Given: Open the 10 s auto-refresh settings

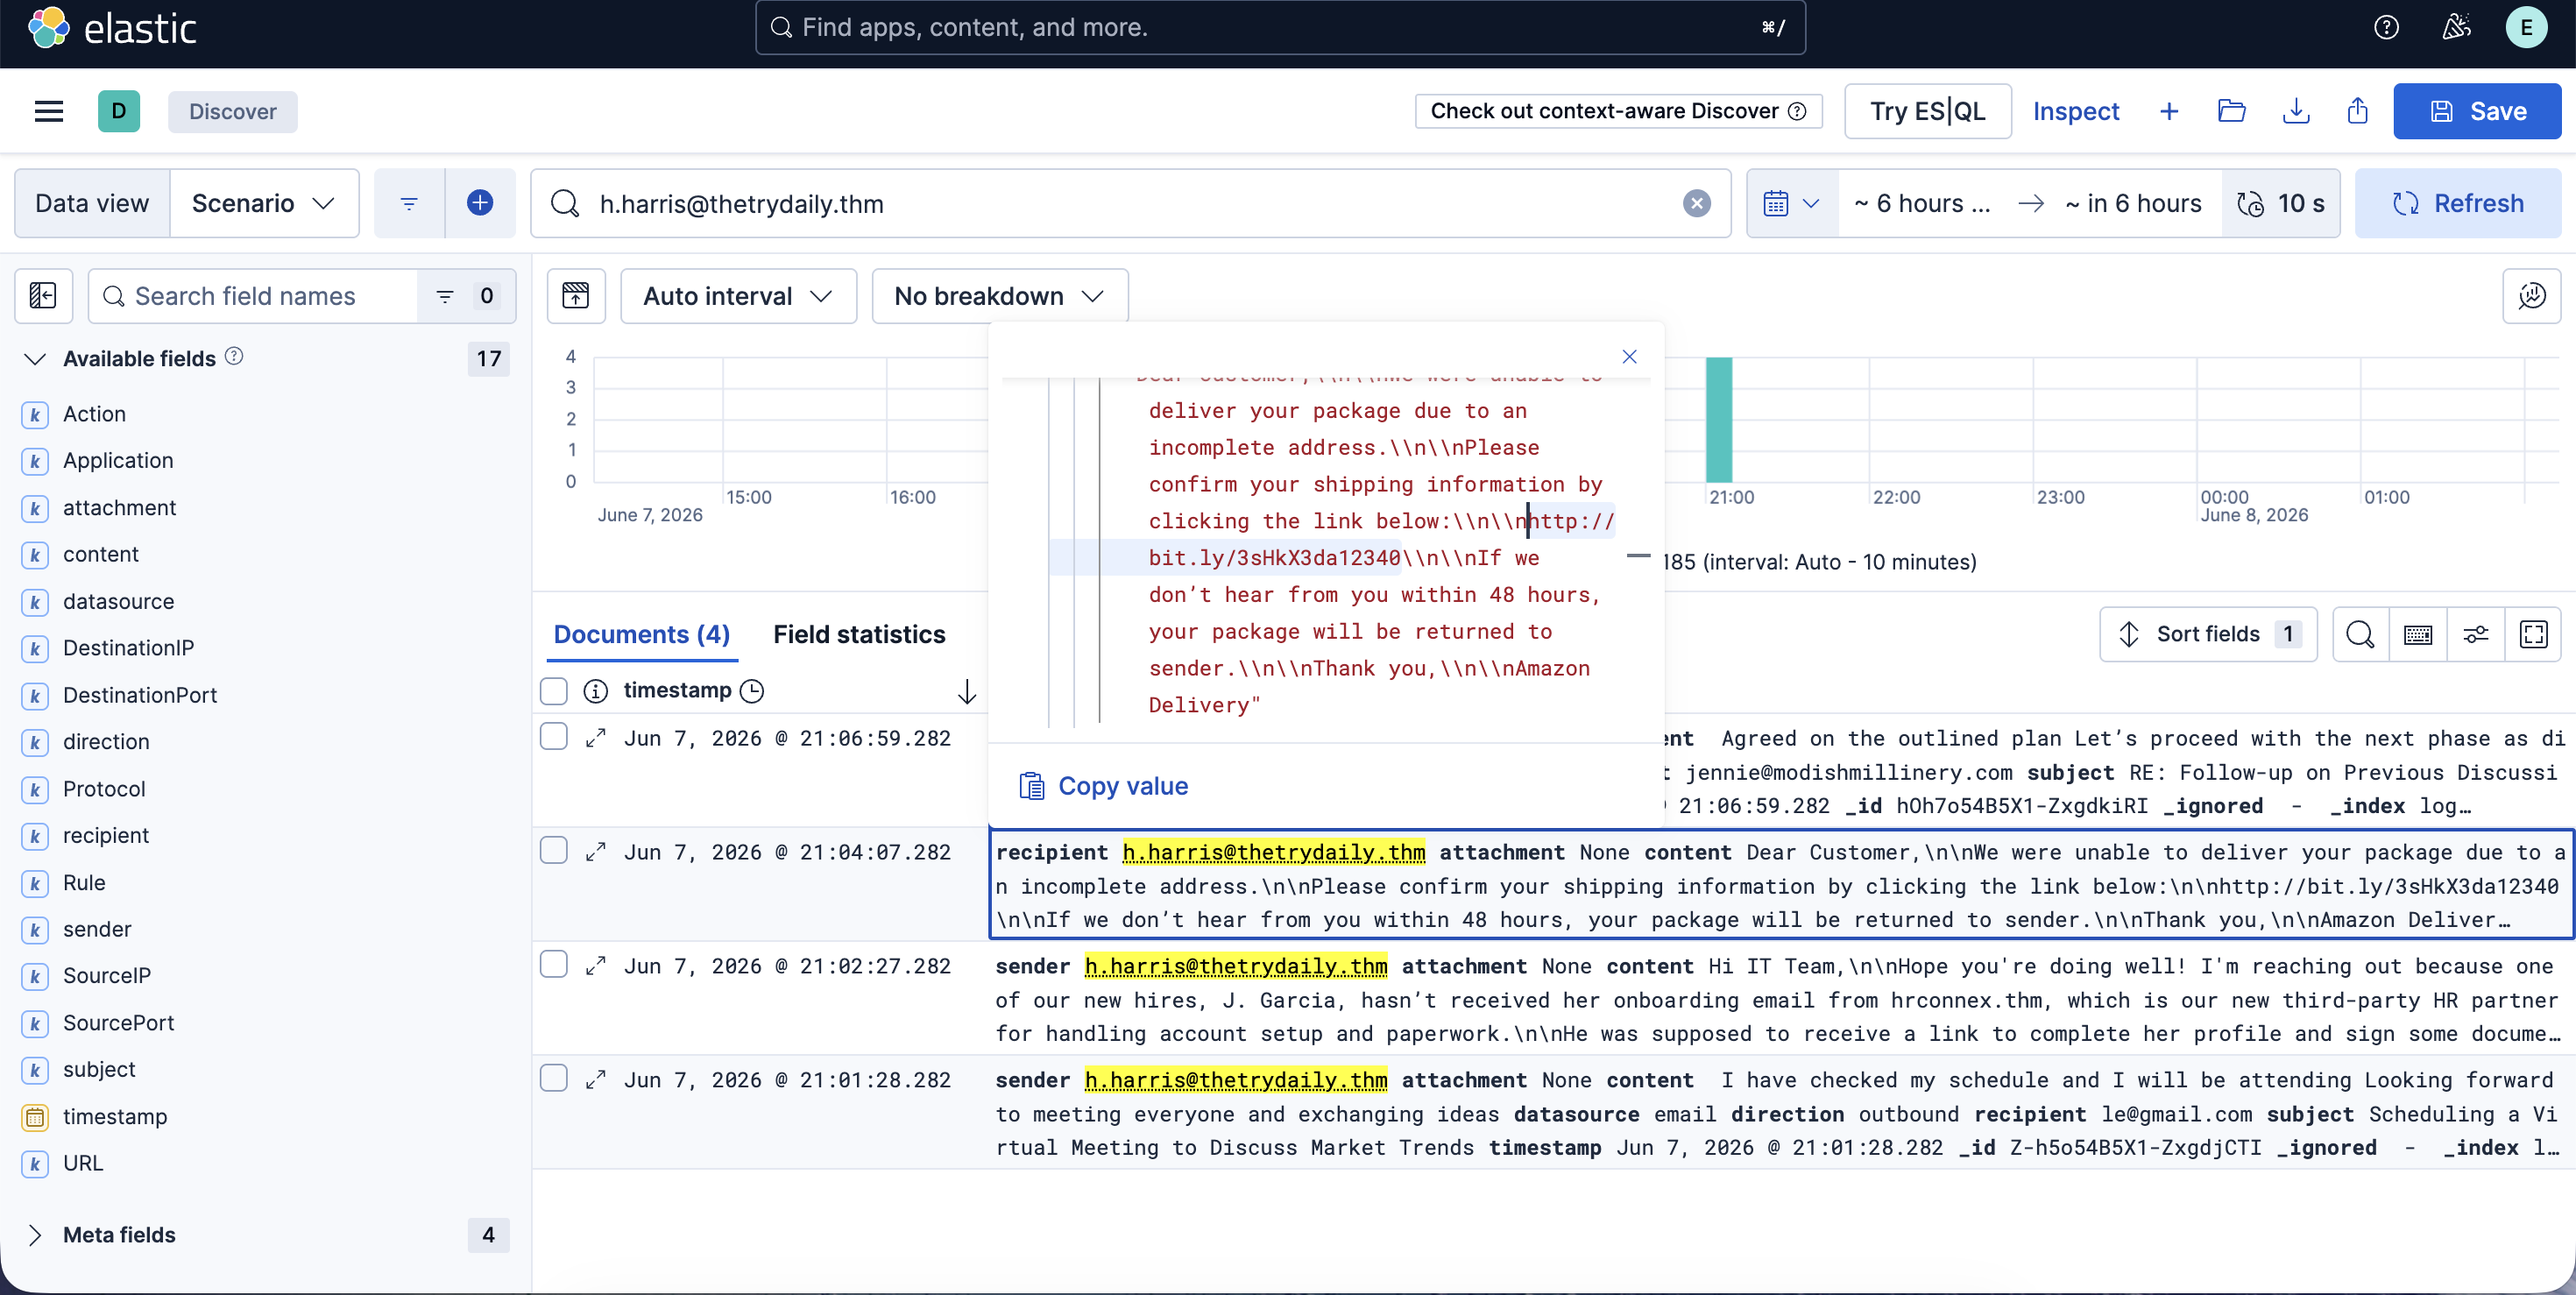Looking at the screenshot, I should [x=2281, y=204].
